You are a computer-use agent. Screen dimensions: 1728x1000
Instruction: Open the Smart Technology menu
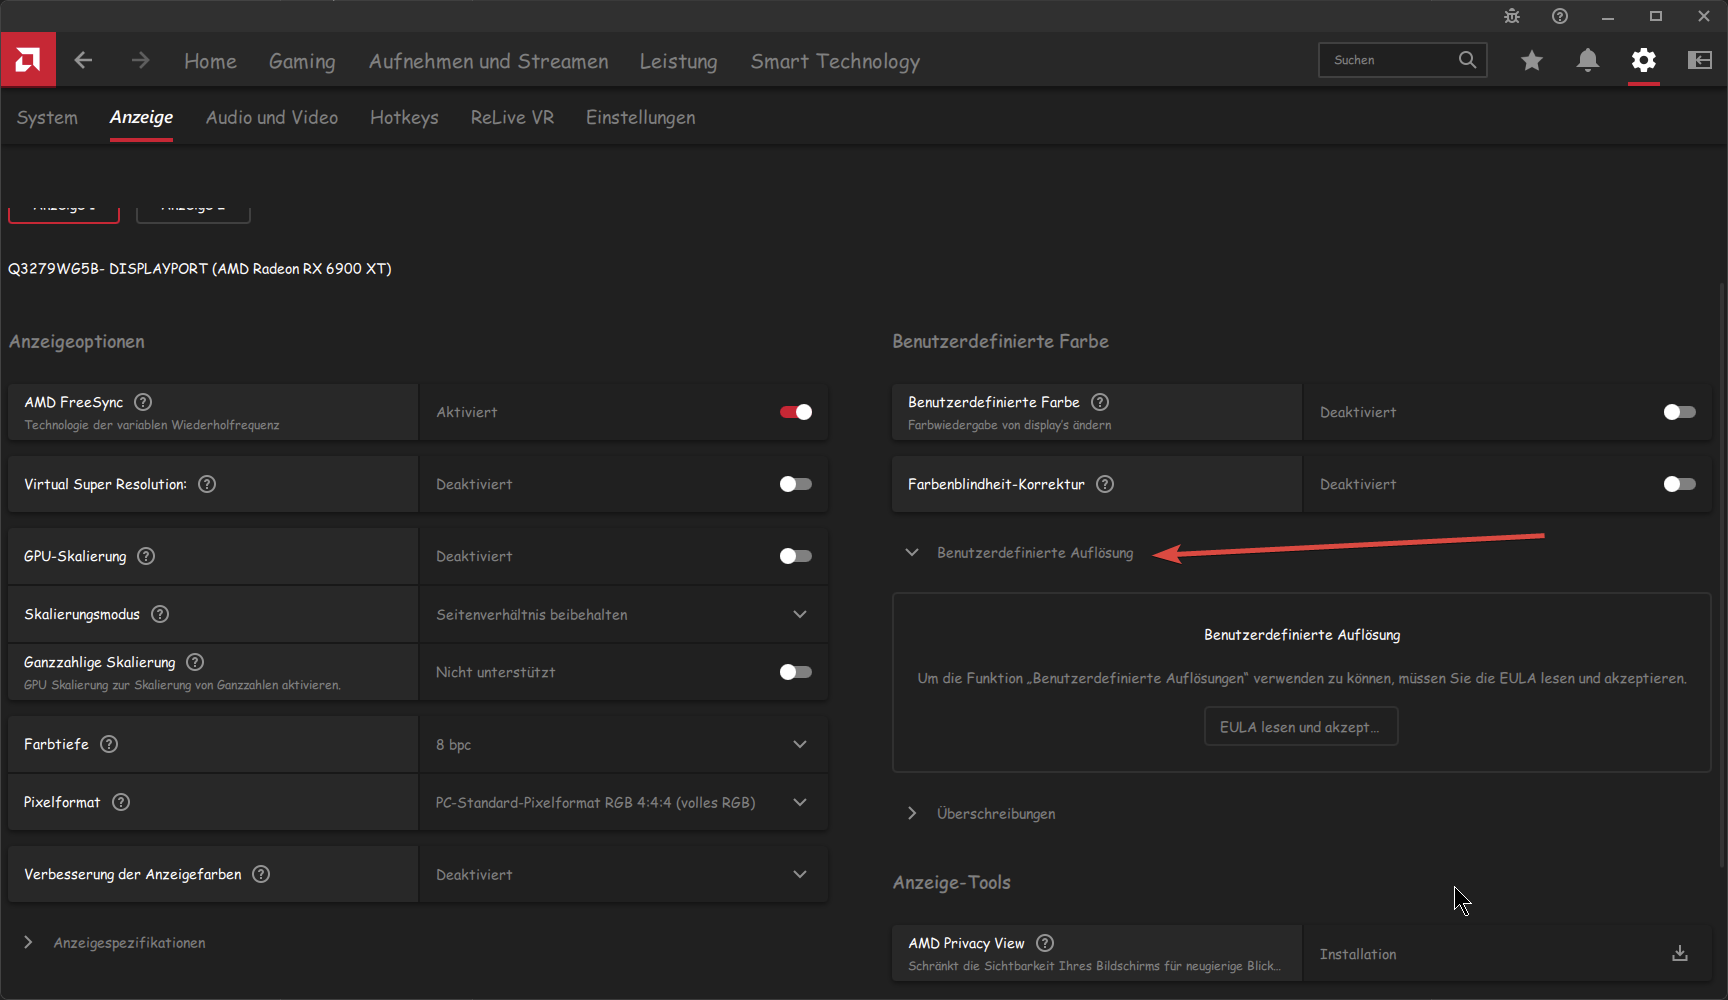pos(835,61)
